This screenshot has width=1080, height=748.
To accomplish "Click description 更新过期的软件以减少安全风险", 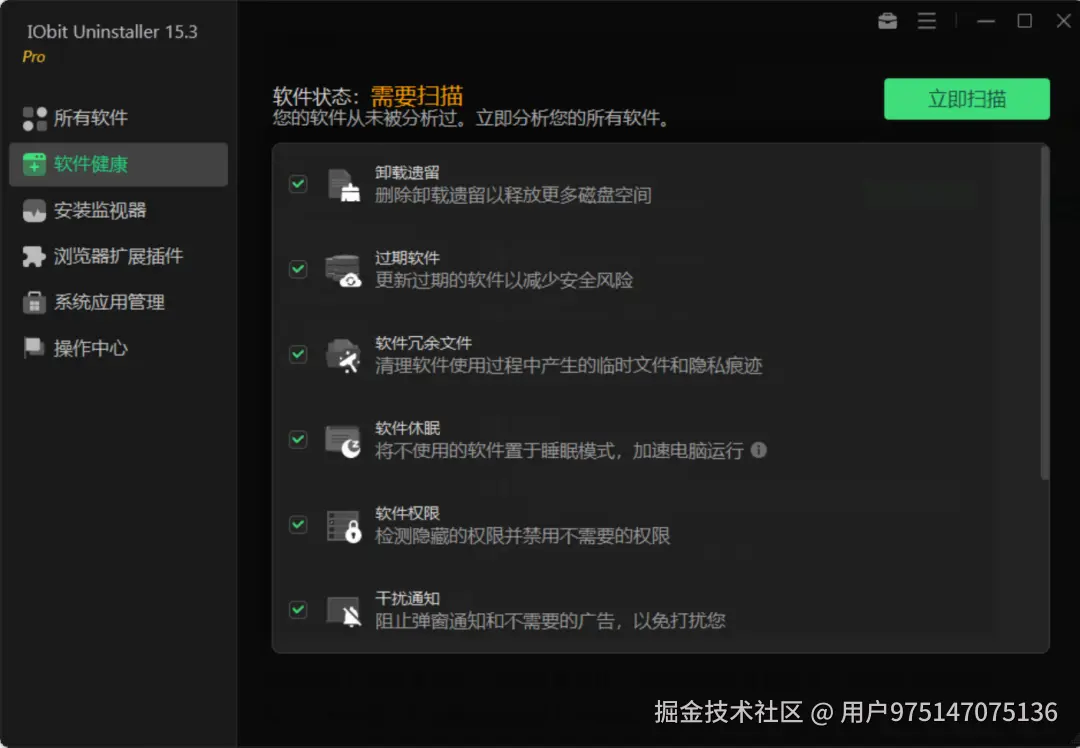I will pyautogui.click(x=504, y=280).
